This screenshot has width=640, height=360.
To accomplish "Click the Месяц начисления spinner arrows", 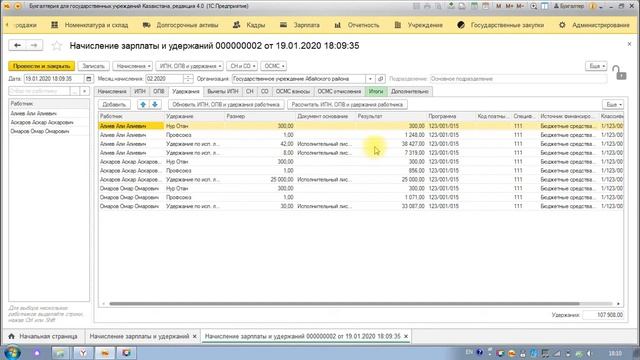I will [x=188, y=79].
